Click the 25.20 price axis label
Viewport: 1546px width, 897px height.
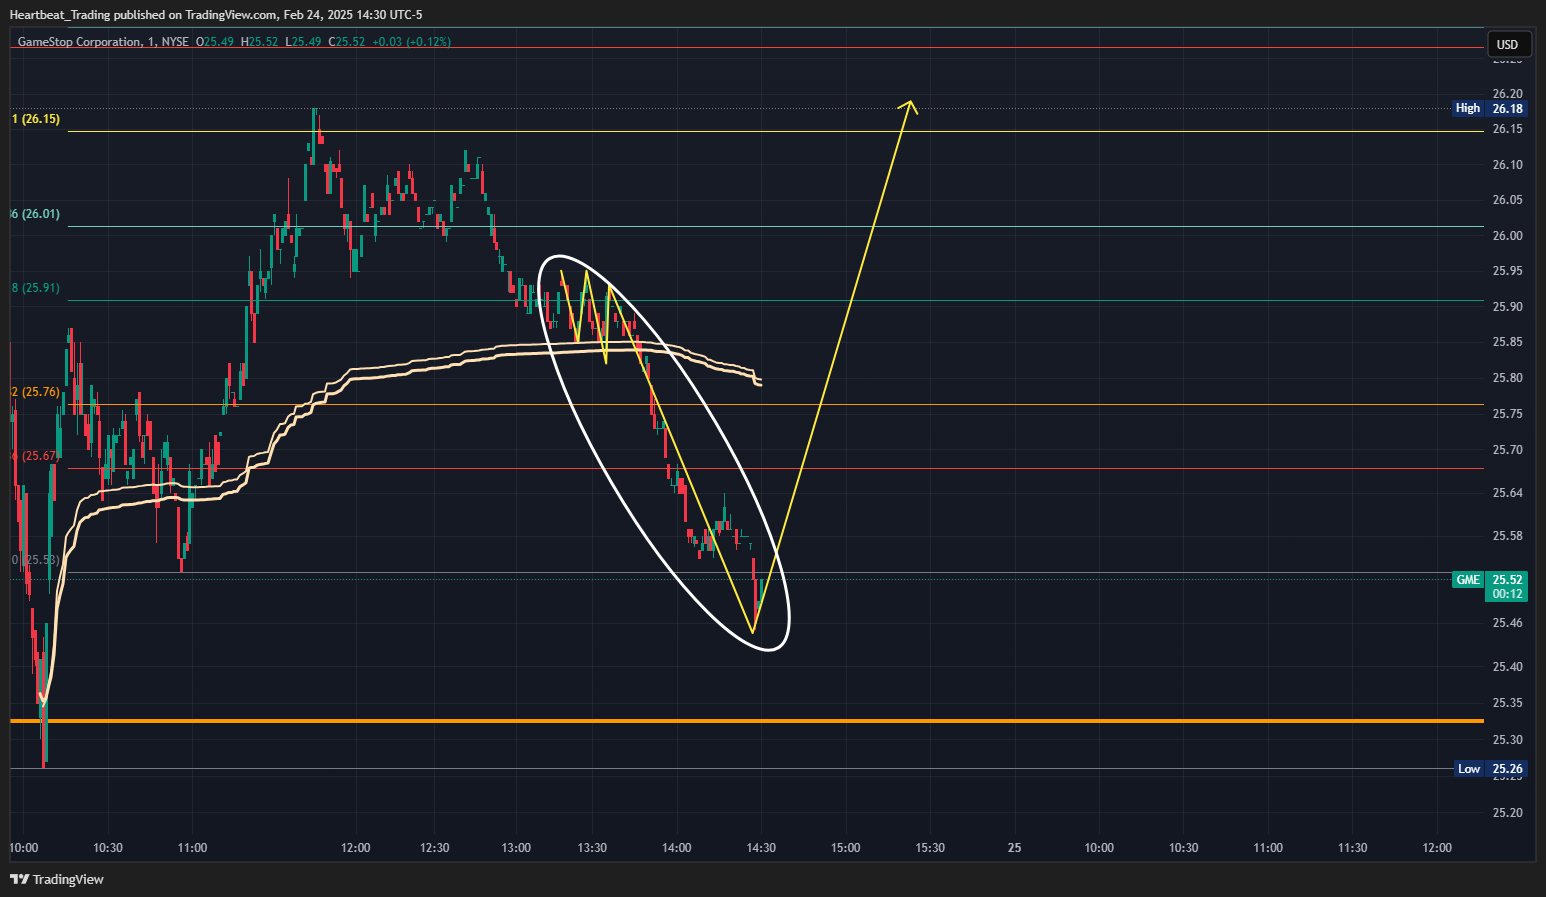tap(1507, 813)
